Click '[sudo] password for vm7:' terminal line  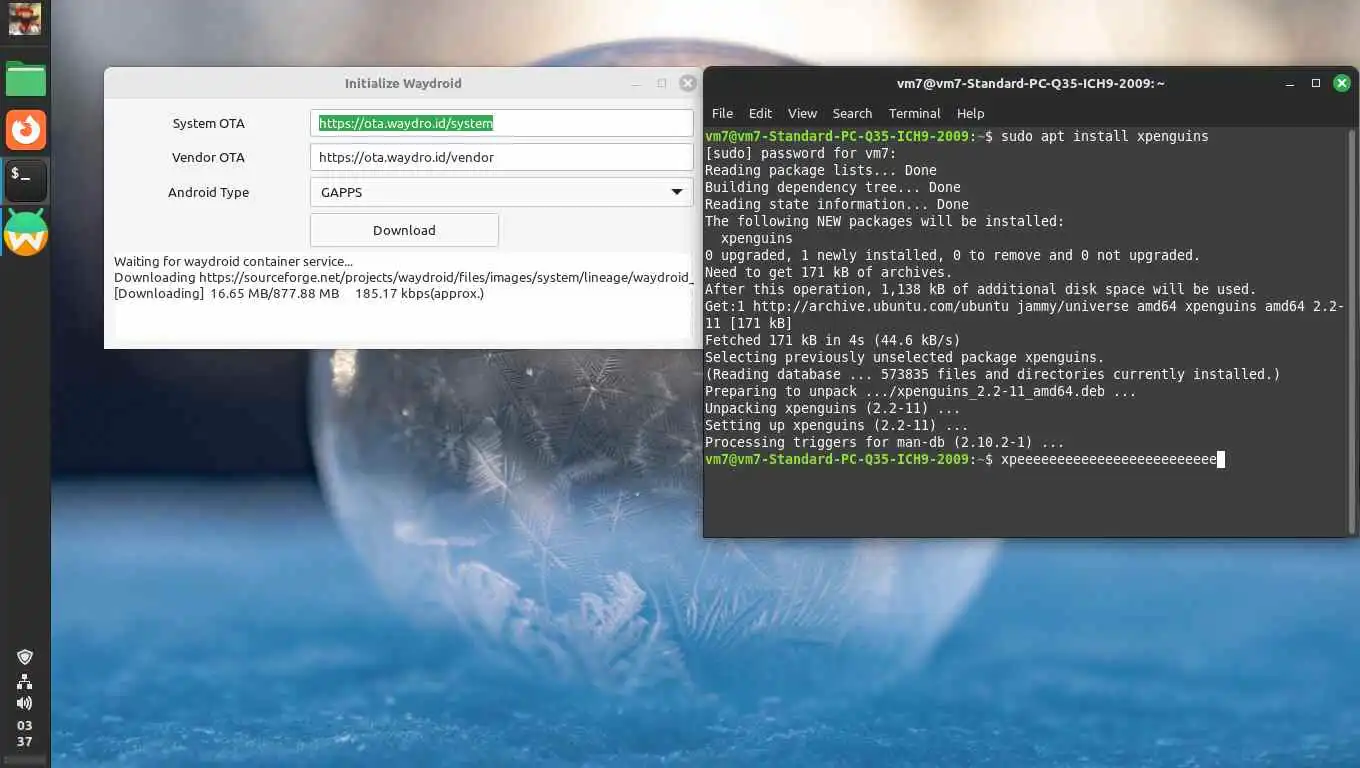(801, 153)
